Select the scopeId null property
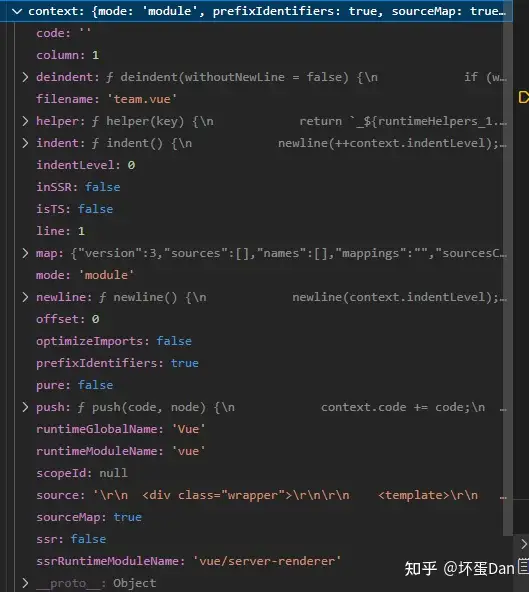 [82, 473]
